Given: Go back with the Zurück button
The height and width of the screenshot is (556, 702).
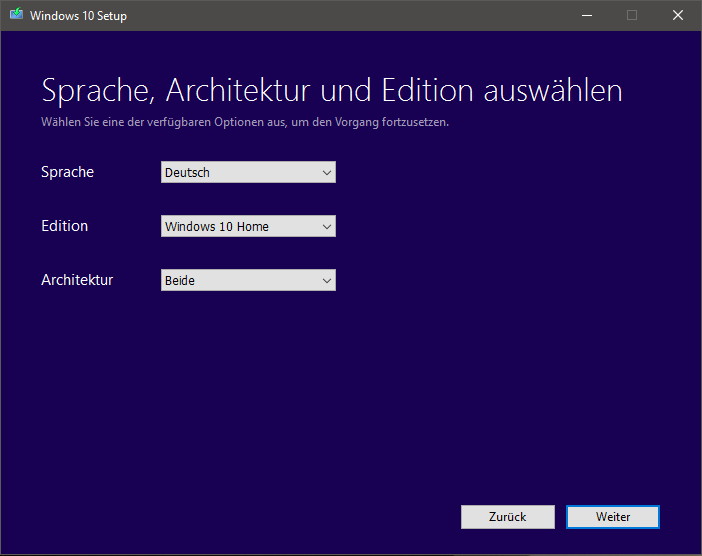Looking at the screenshot, I should tap(508, 517).
